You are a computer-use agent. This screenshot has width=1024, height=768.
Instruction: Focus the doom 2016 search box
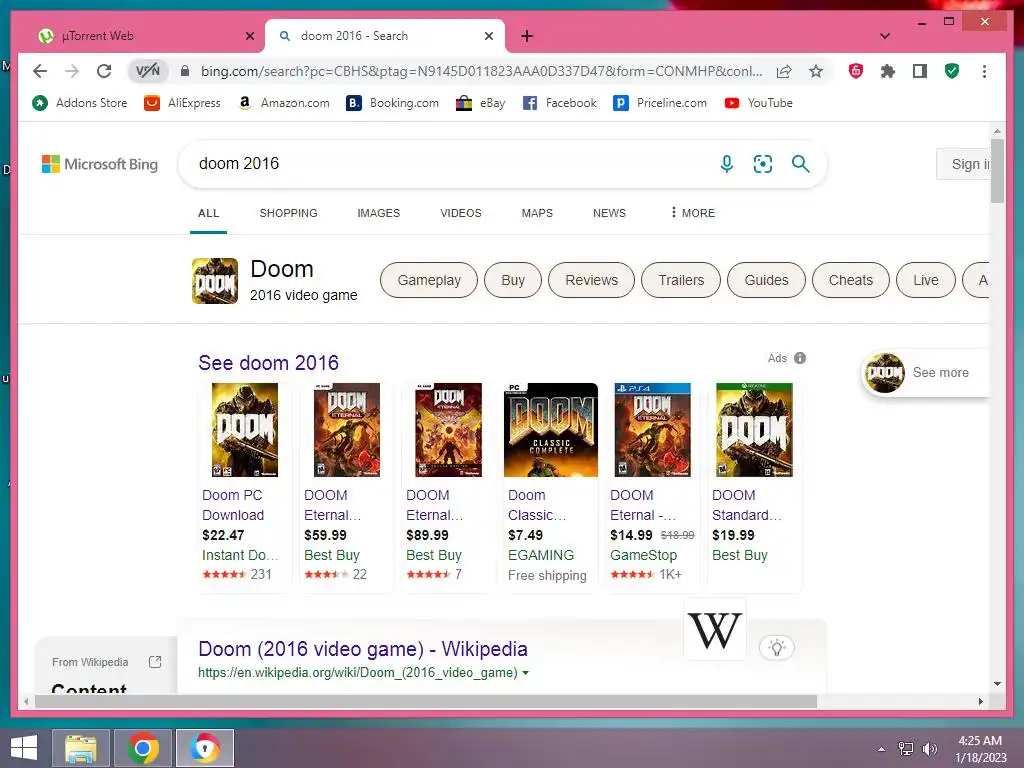[451, 164]
